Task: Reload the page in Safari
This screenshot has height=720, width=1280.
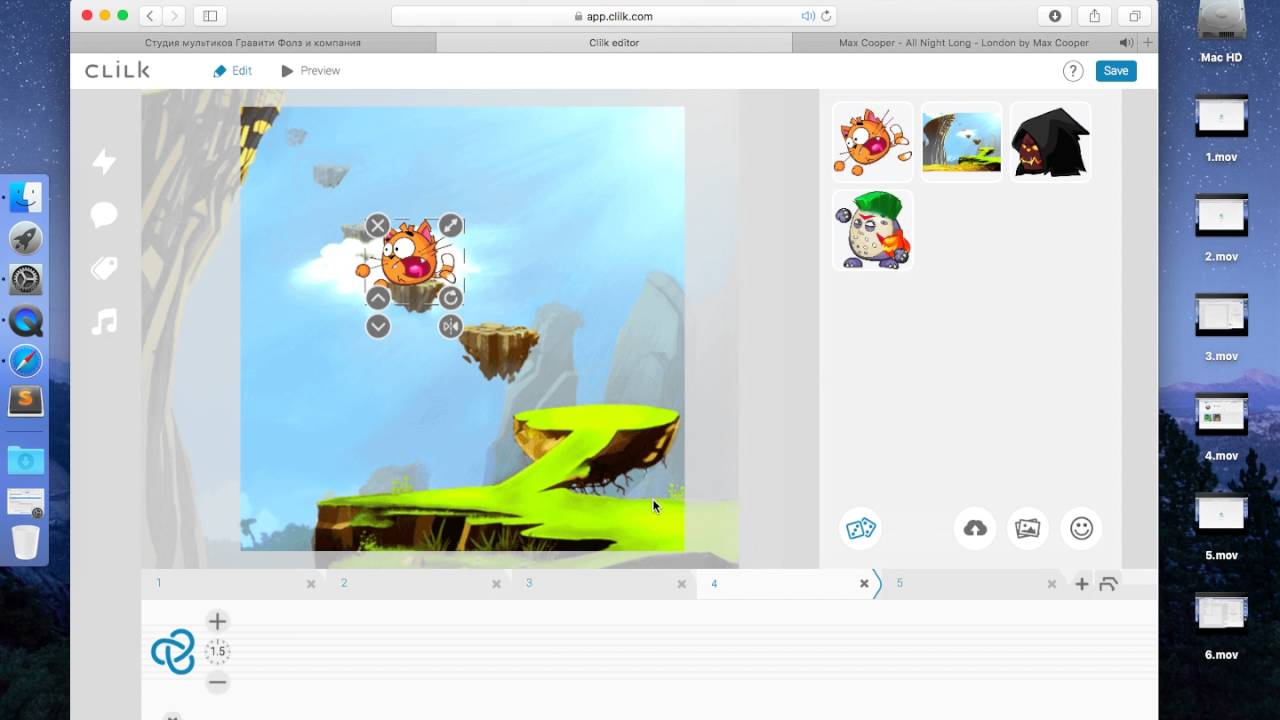Action: pos(826,16)
